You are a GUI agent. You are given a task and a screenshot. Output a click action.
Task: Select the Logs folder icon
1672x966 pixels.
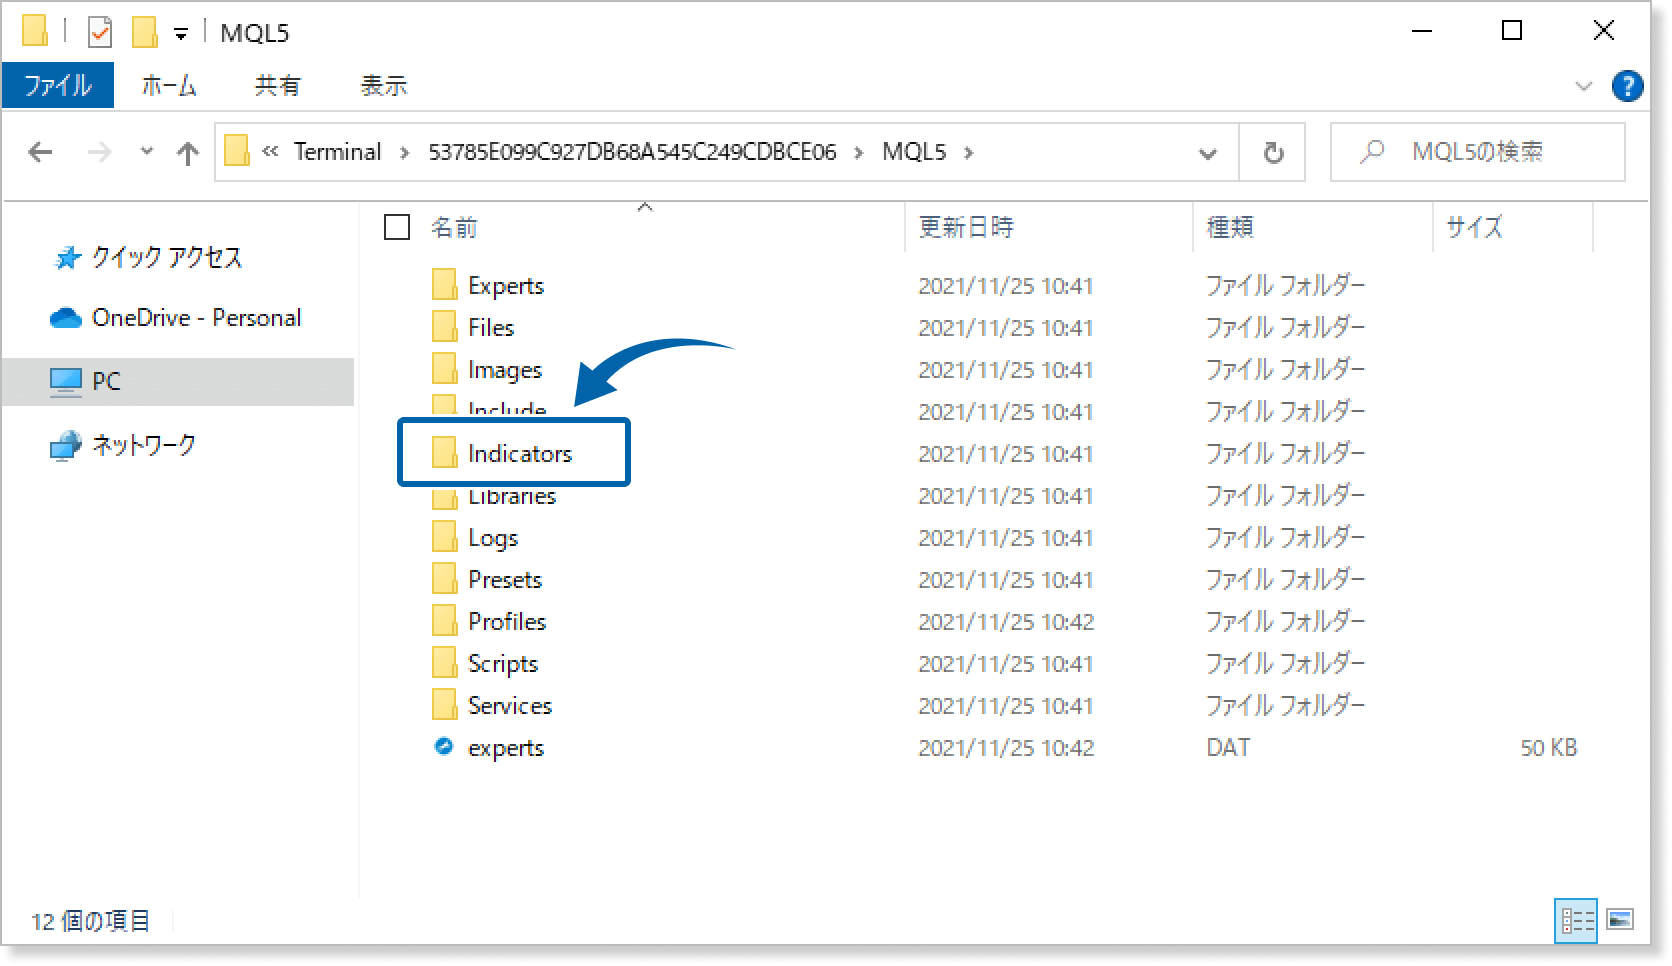pos(445,538)
